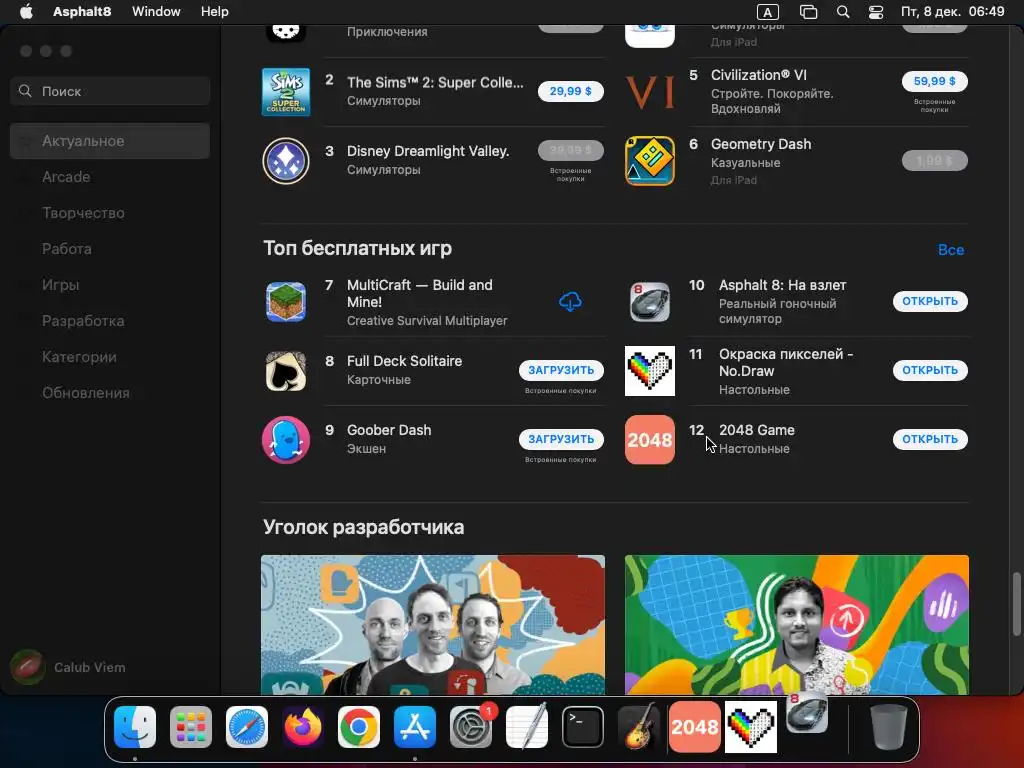Open 2048 from the Dock
The image size is (1024, 768).
point(695,727)
